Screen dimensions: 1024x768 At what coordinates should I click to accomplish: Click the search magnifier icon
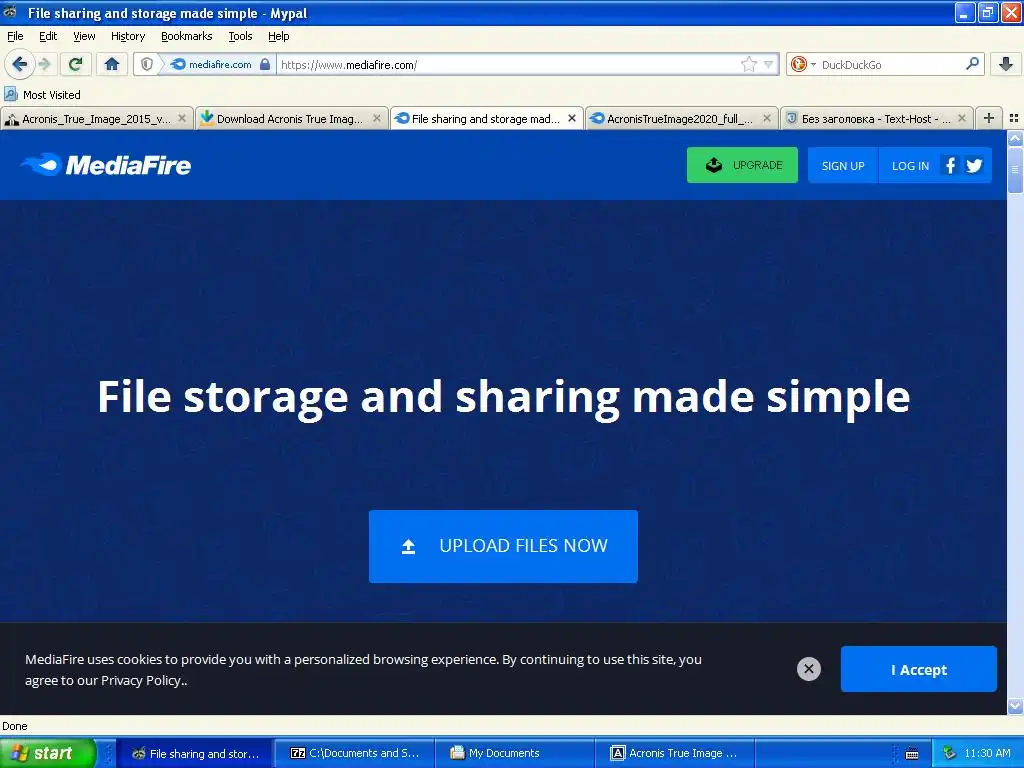click(x=972, y=64)
